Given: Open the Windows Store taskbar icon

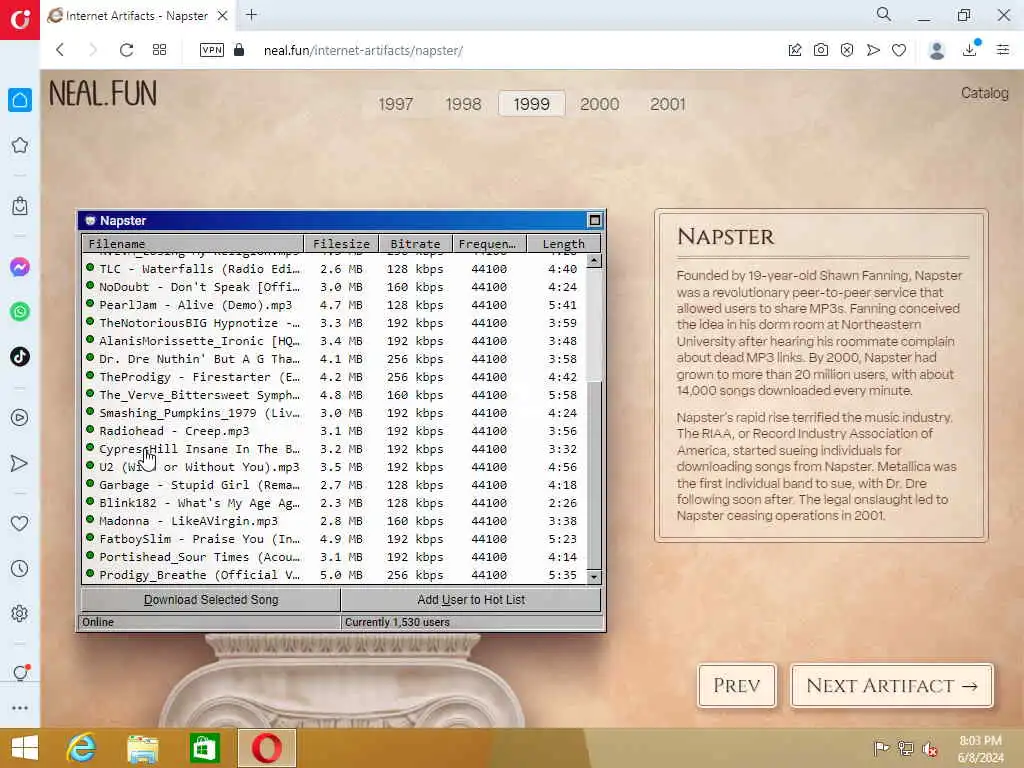Looking at the screenshot, I should pos(204,748).
